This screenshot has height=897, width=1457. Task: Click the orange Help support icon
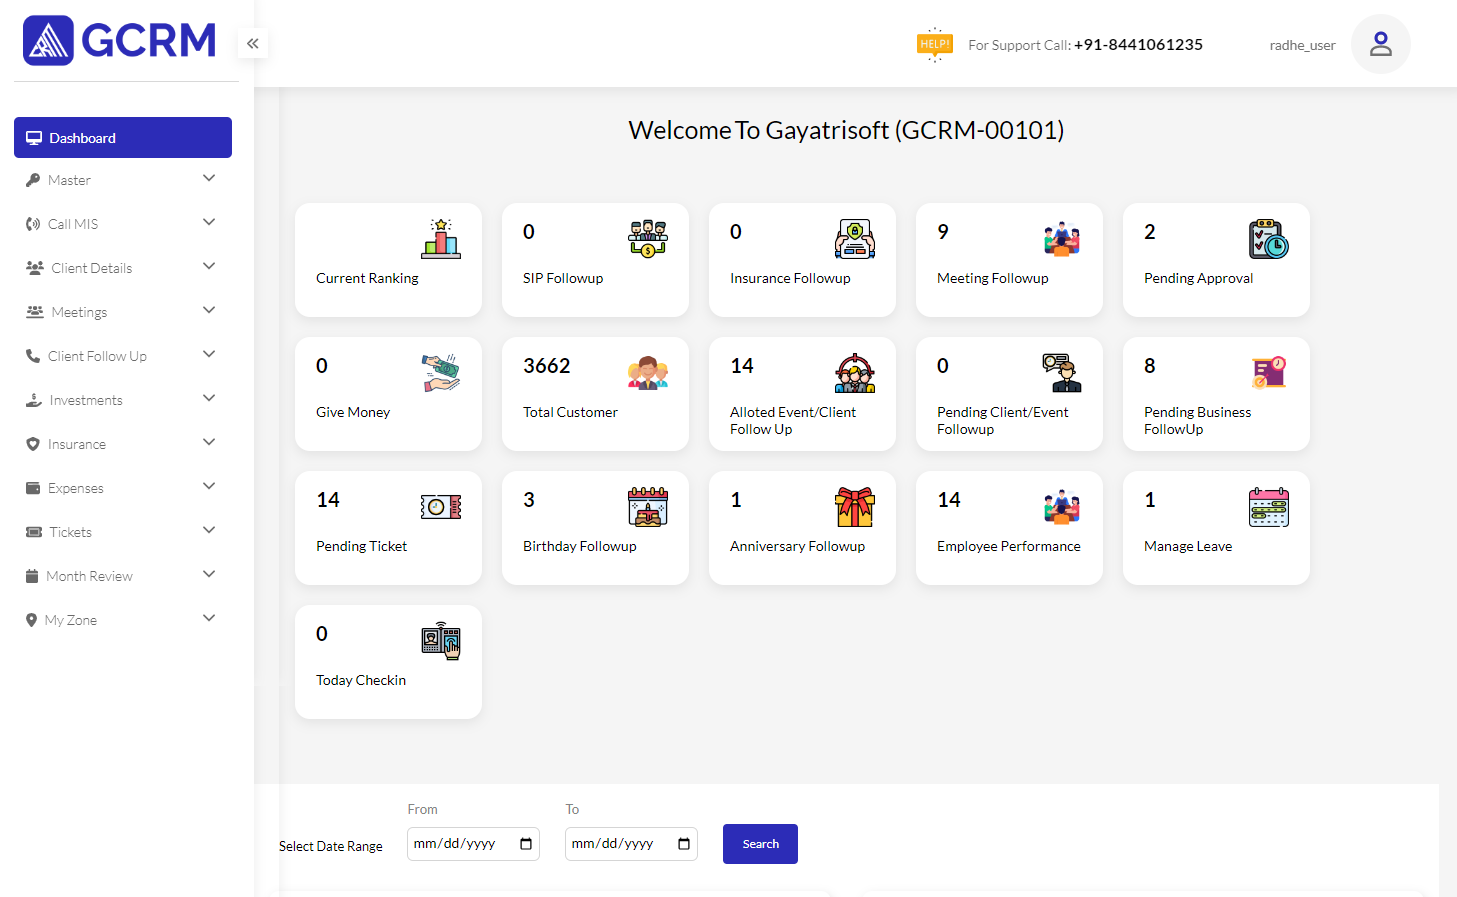pos(934,44)
